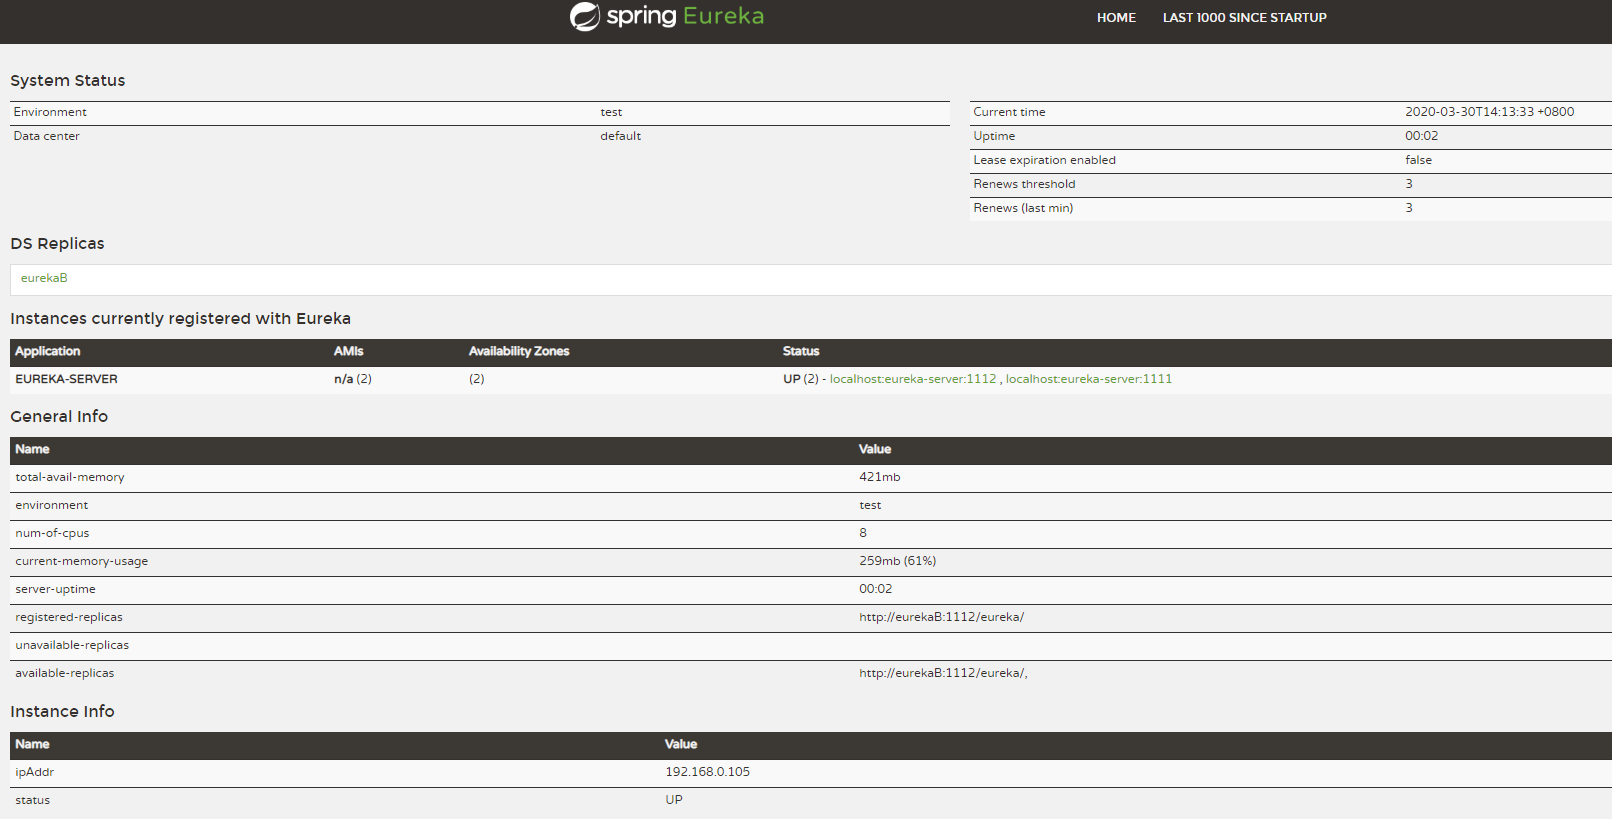
Task: Click the Lease expiration enabled value false
Action: point(1418,160)
